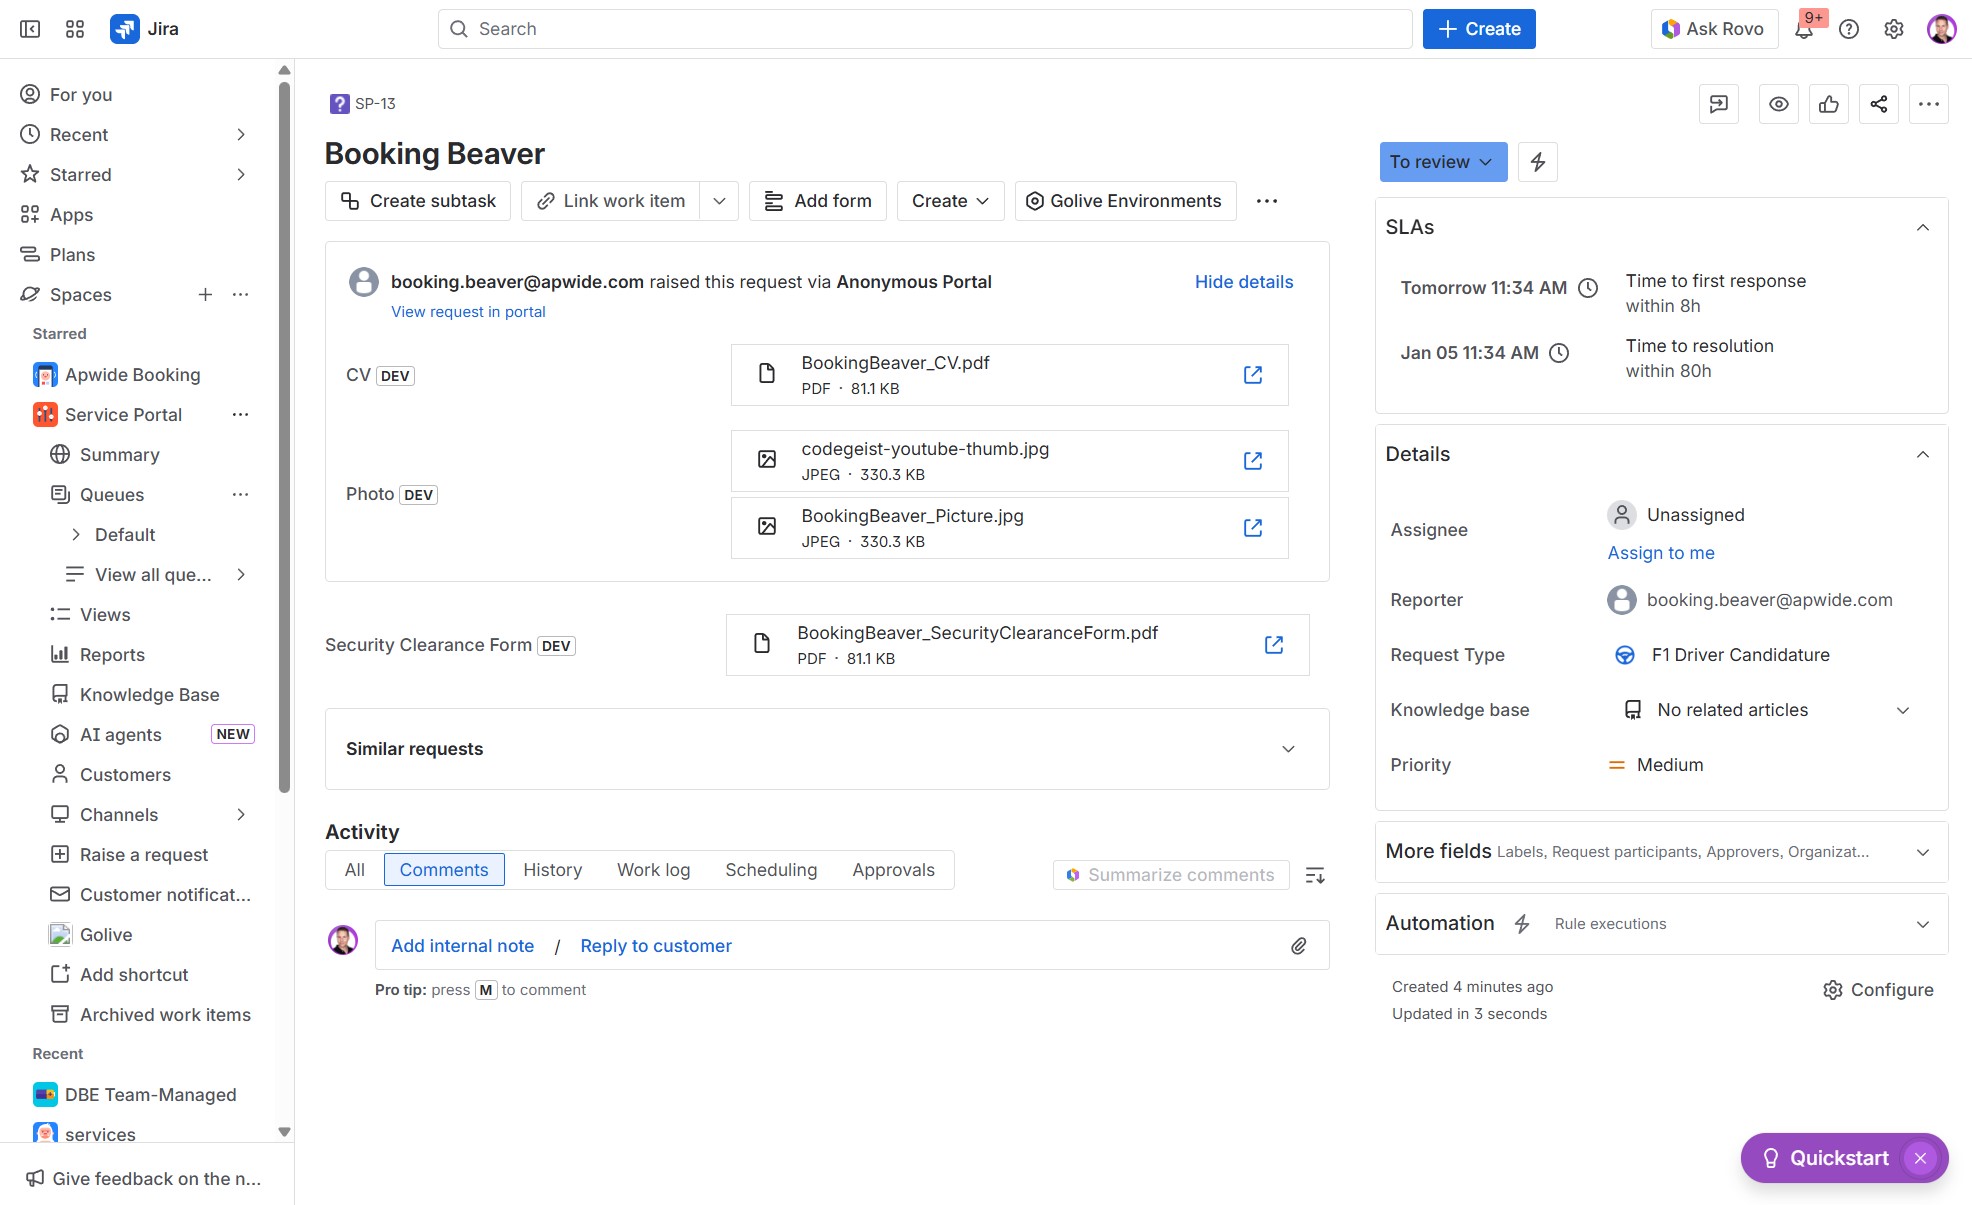Open notifications bell icon

click(x=1803, y=29)
